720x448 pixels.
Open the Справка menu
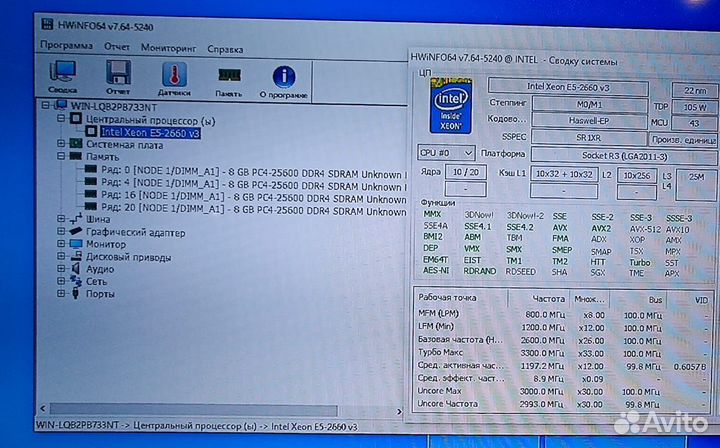coord(225,49)
